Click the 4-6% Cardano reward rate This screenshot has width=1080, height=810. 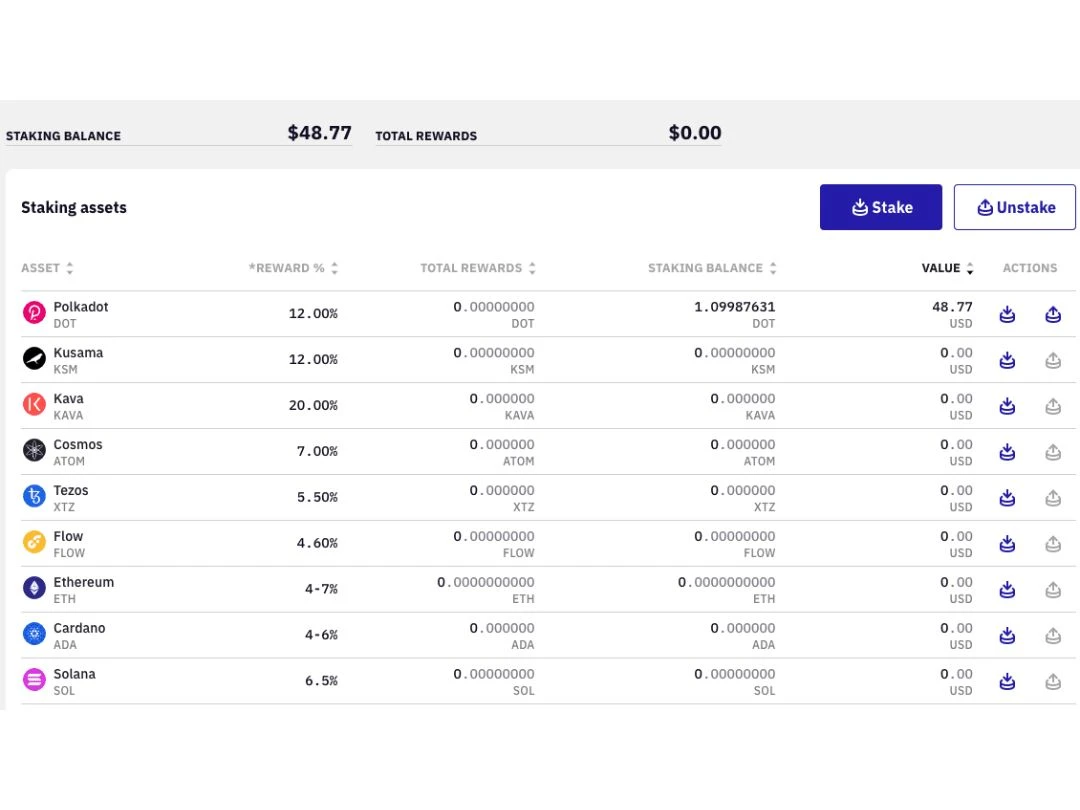(x=322, y=635)
